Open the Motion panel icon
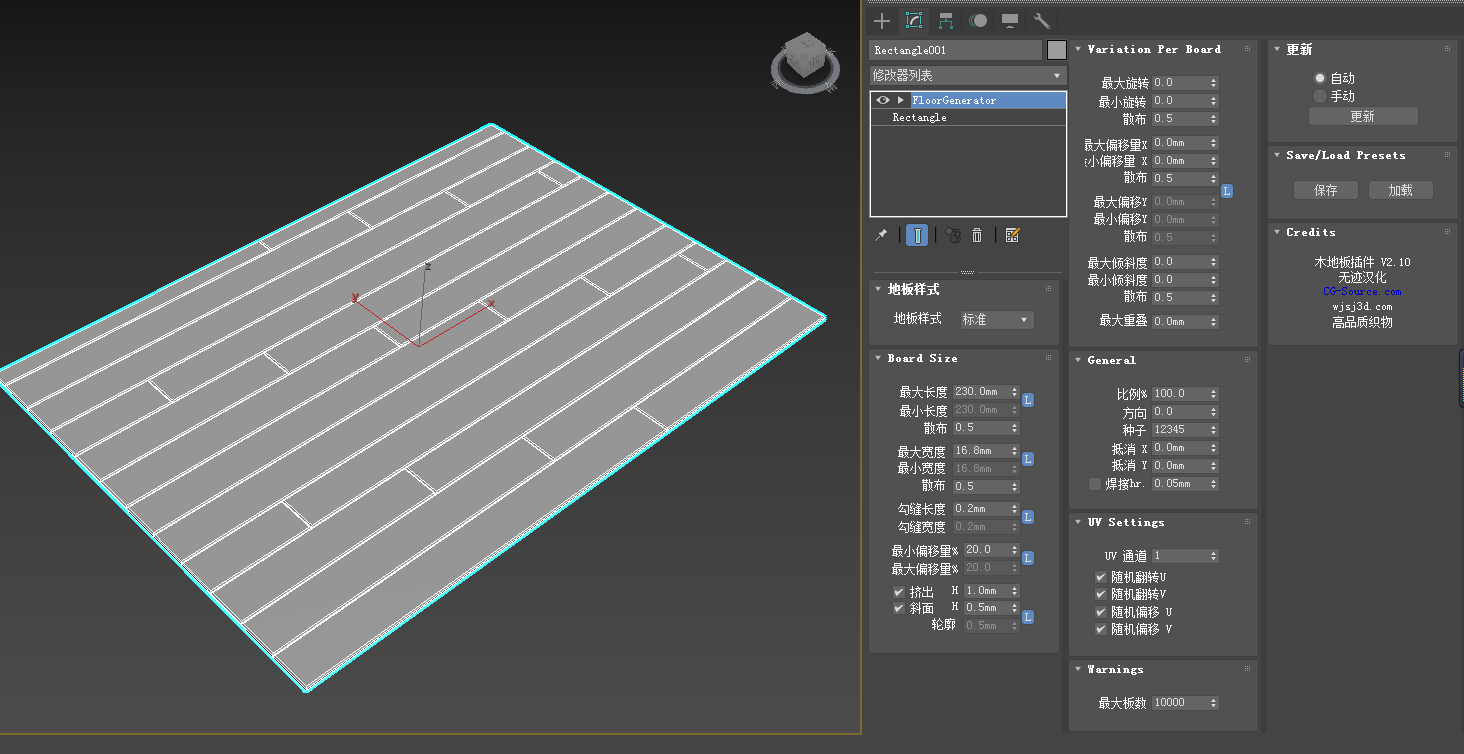Screen dimensions: 1464x754 [x=978, y=20]
